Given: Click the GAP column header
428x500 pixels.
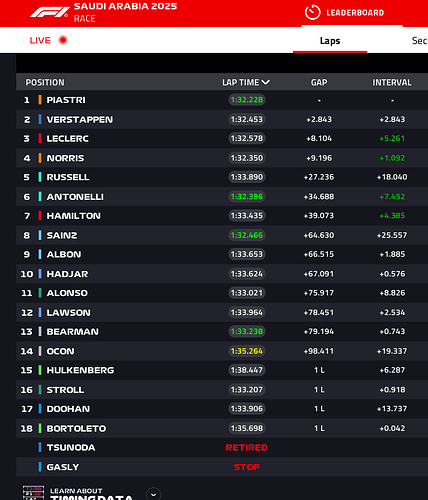Looking at the screenshot, I should coord(319,82).
